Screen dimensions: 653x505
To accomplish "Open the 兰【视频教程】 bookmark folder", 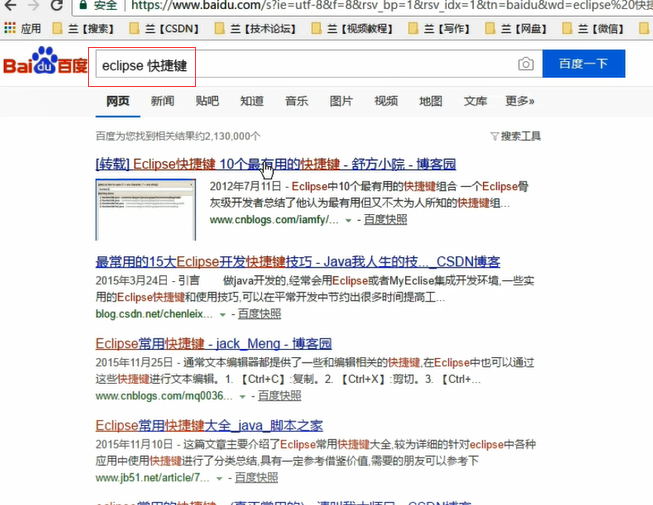I will coord(352,29).
